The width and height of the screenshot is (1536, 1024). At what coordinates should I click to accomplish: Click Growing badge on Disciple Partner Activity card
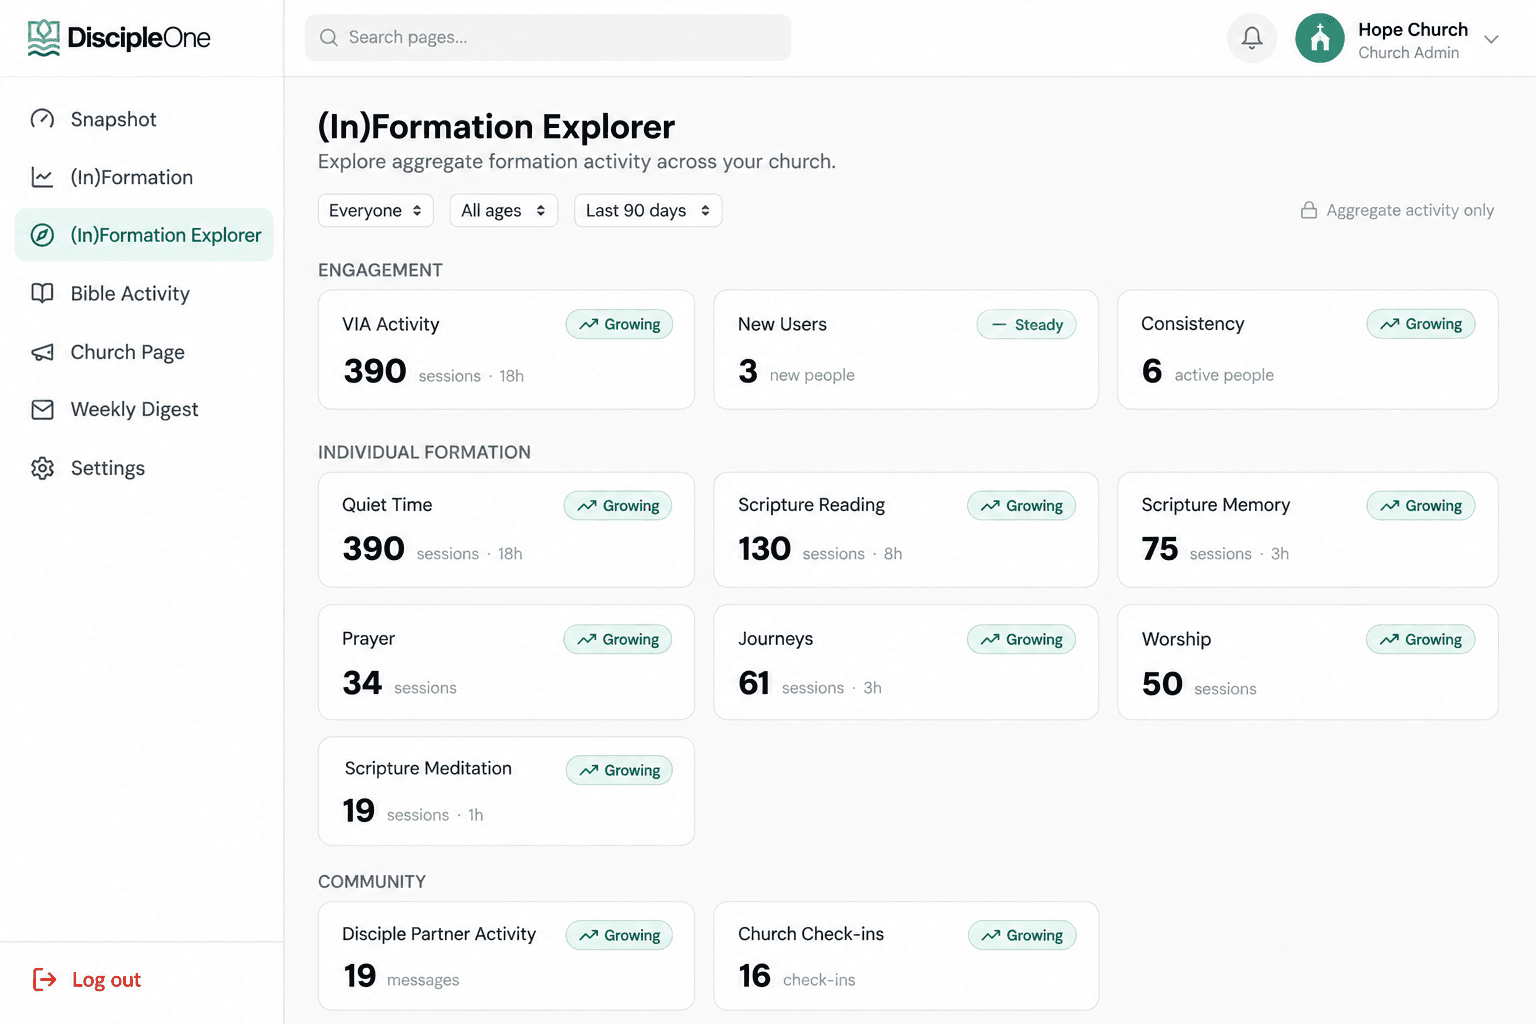tap(620, 935)
